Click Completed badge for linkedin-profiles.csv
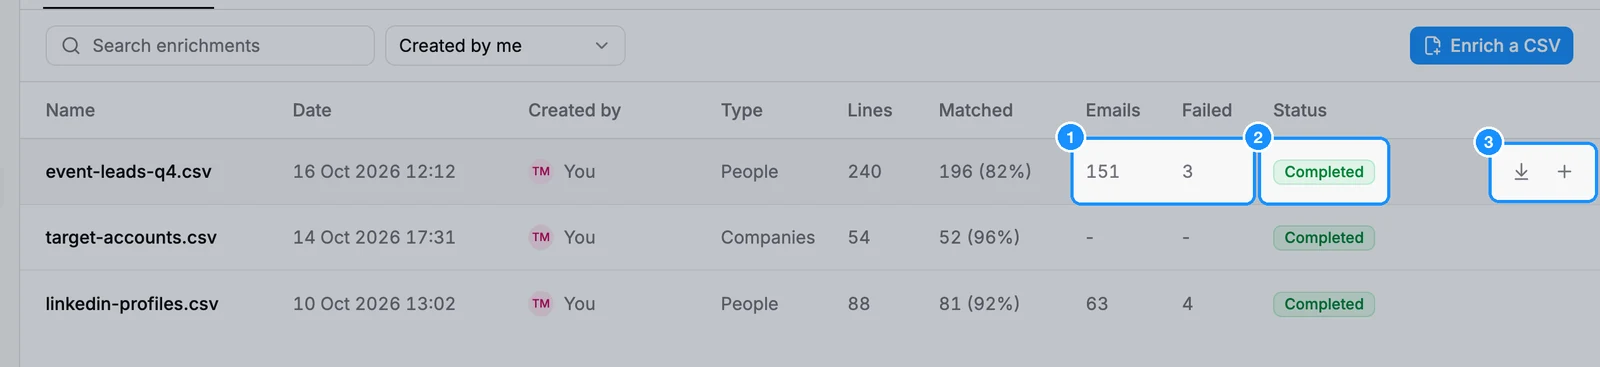 1324,304
